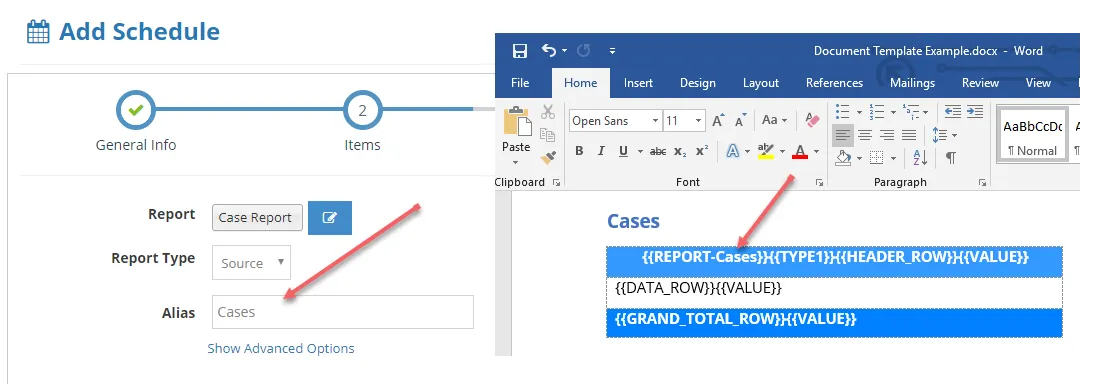Switch to the Review ribbon tab
The image size is (1097, 384).
980,83
